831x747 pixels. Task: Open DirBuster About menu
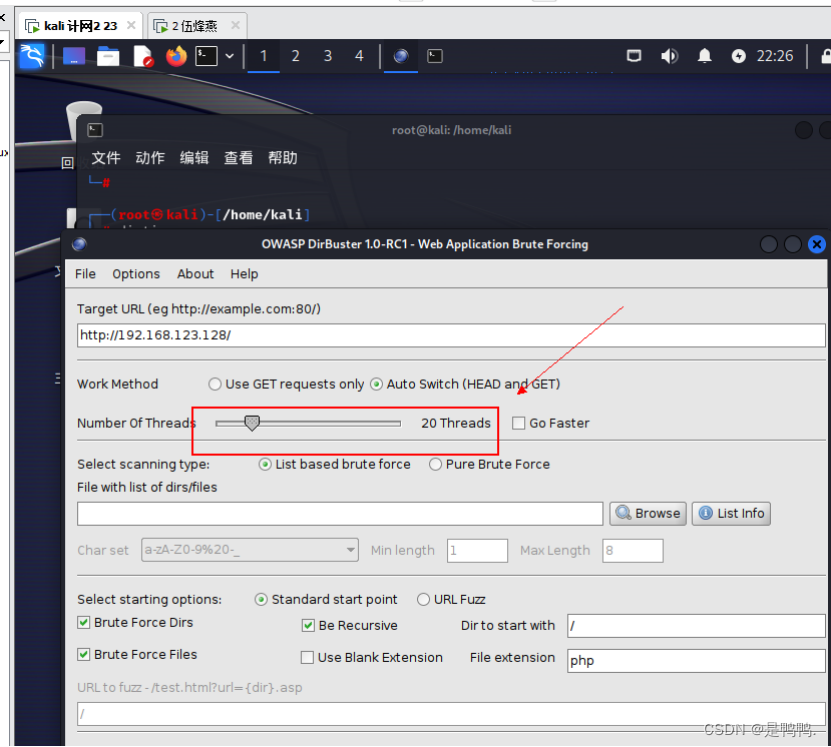click(196, 274)
